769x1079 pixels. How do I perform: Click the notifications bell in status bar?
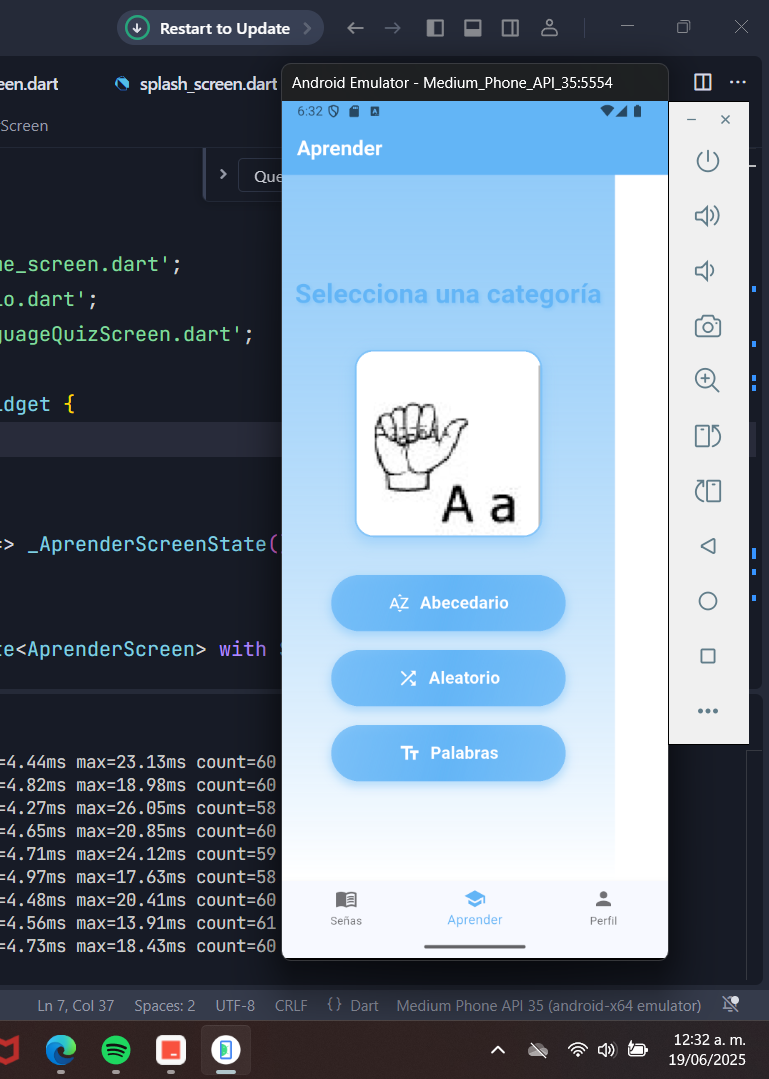click(730, 1005)
